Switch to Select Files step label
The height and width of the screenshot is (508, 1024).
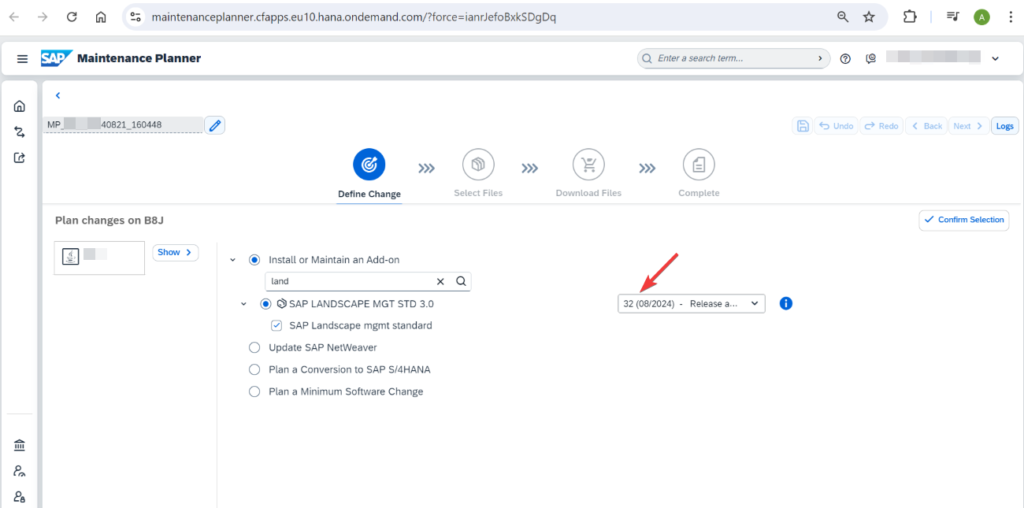click(x=478, y=193)
